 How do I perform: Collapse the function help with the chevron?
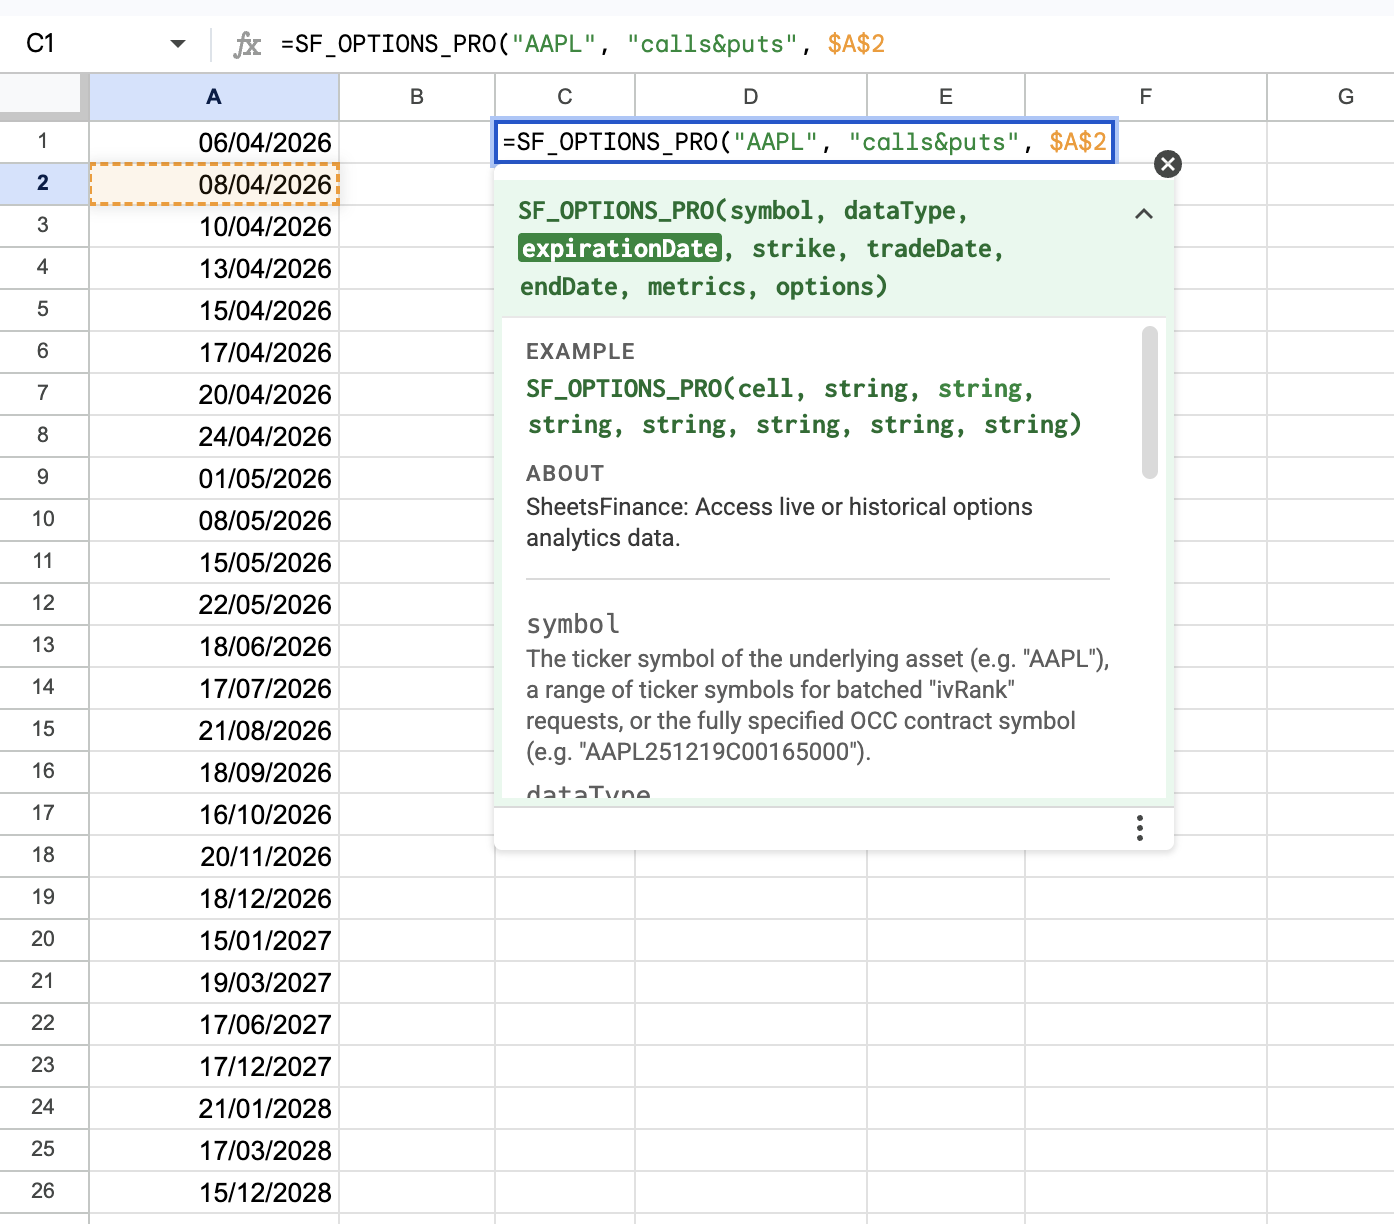[x=1144, y=213]
